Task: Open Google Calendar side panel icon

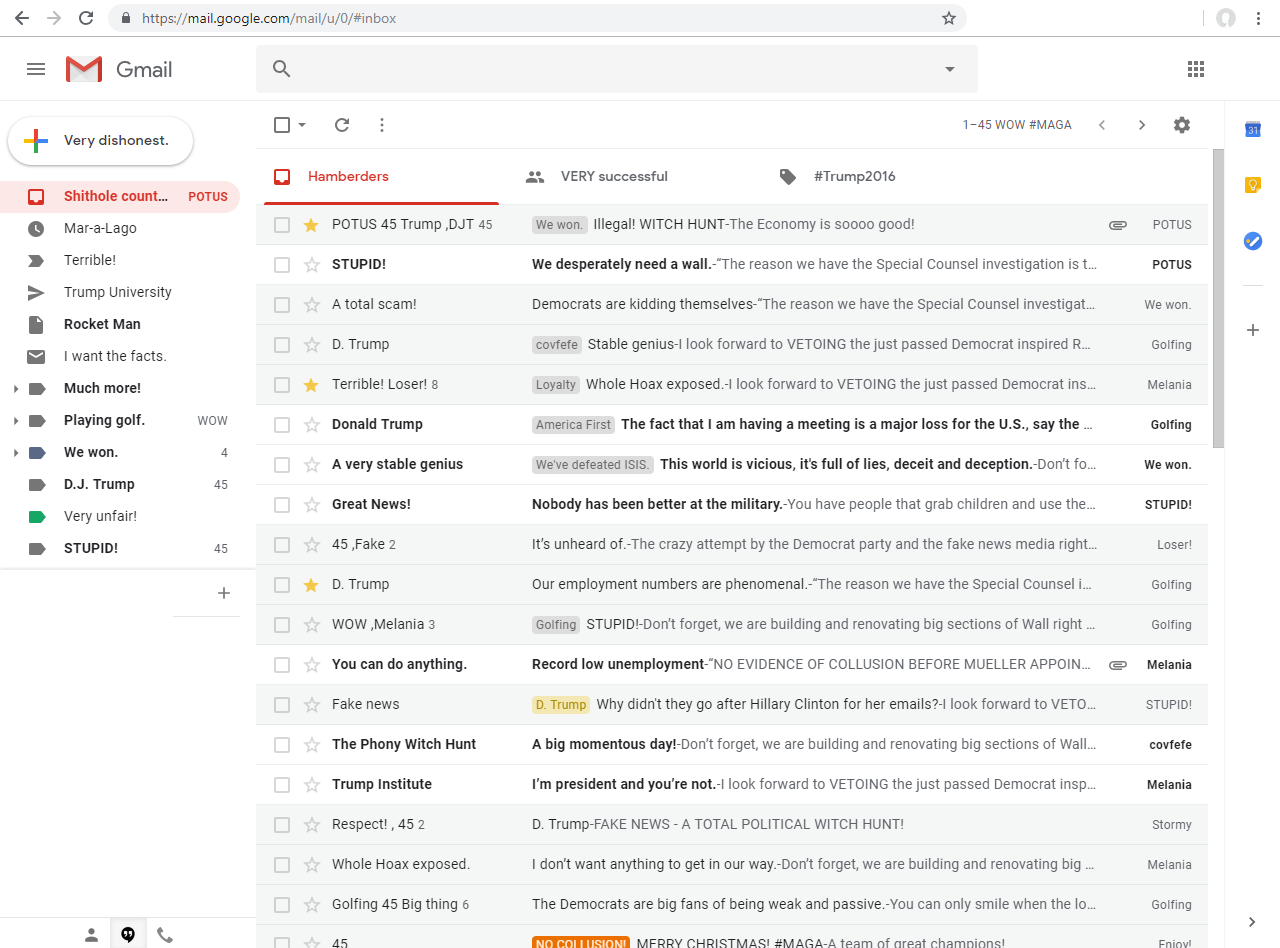Action: [1252, 129]
